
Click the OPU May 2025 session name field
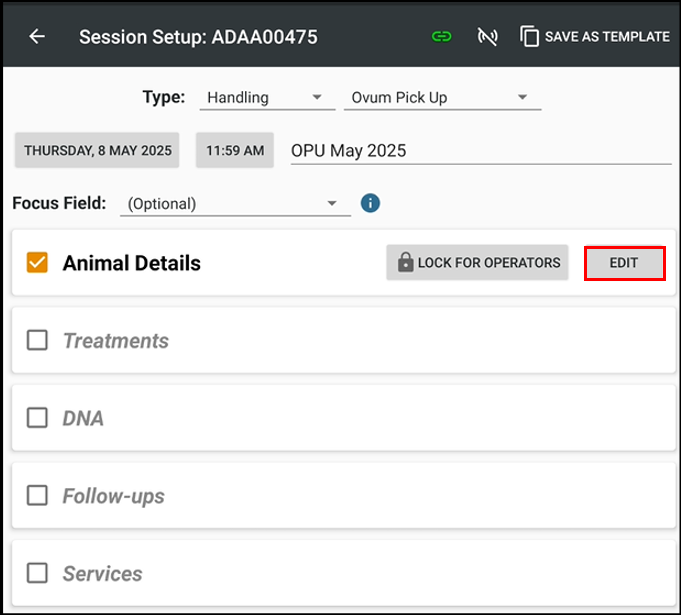pyautogui.click(x=481, y=151)
